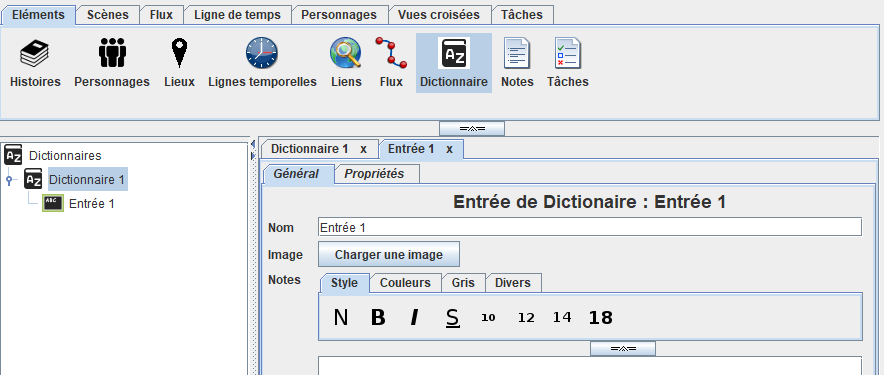The image size is (884, 375).
Task: Close the Entrée 1 tab
Action: coord(449,149)
